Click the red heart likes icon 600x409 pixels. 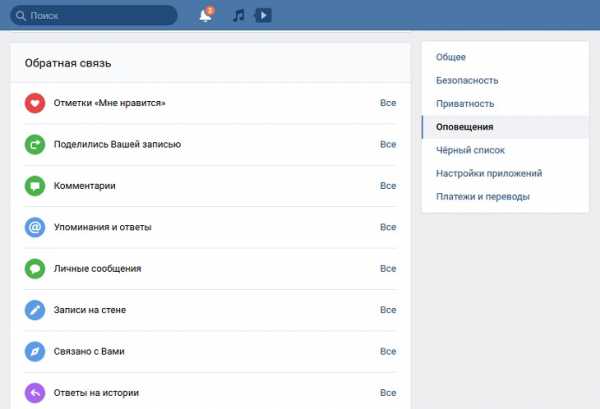pyautogui.click(x=35, y=103)
